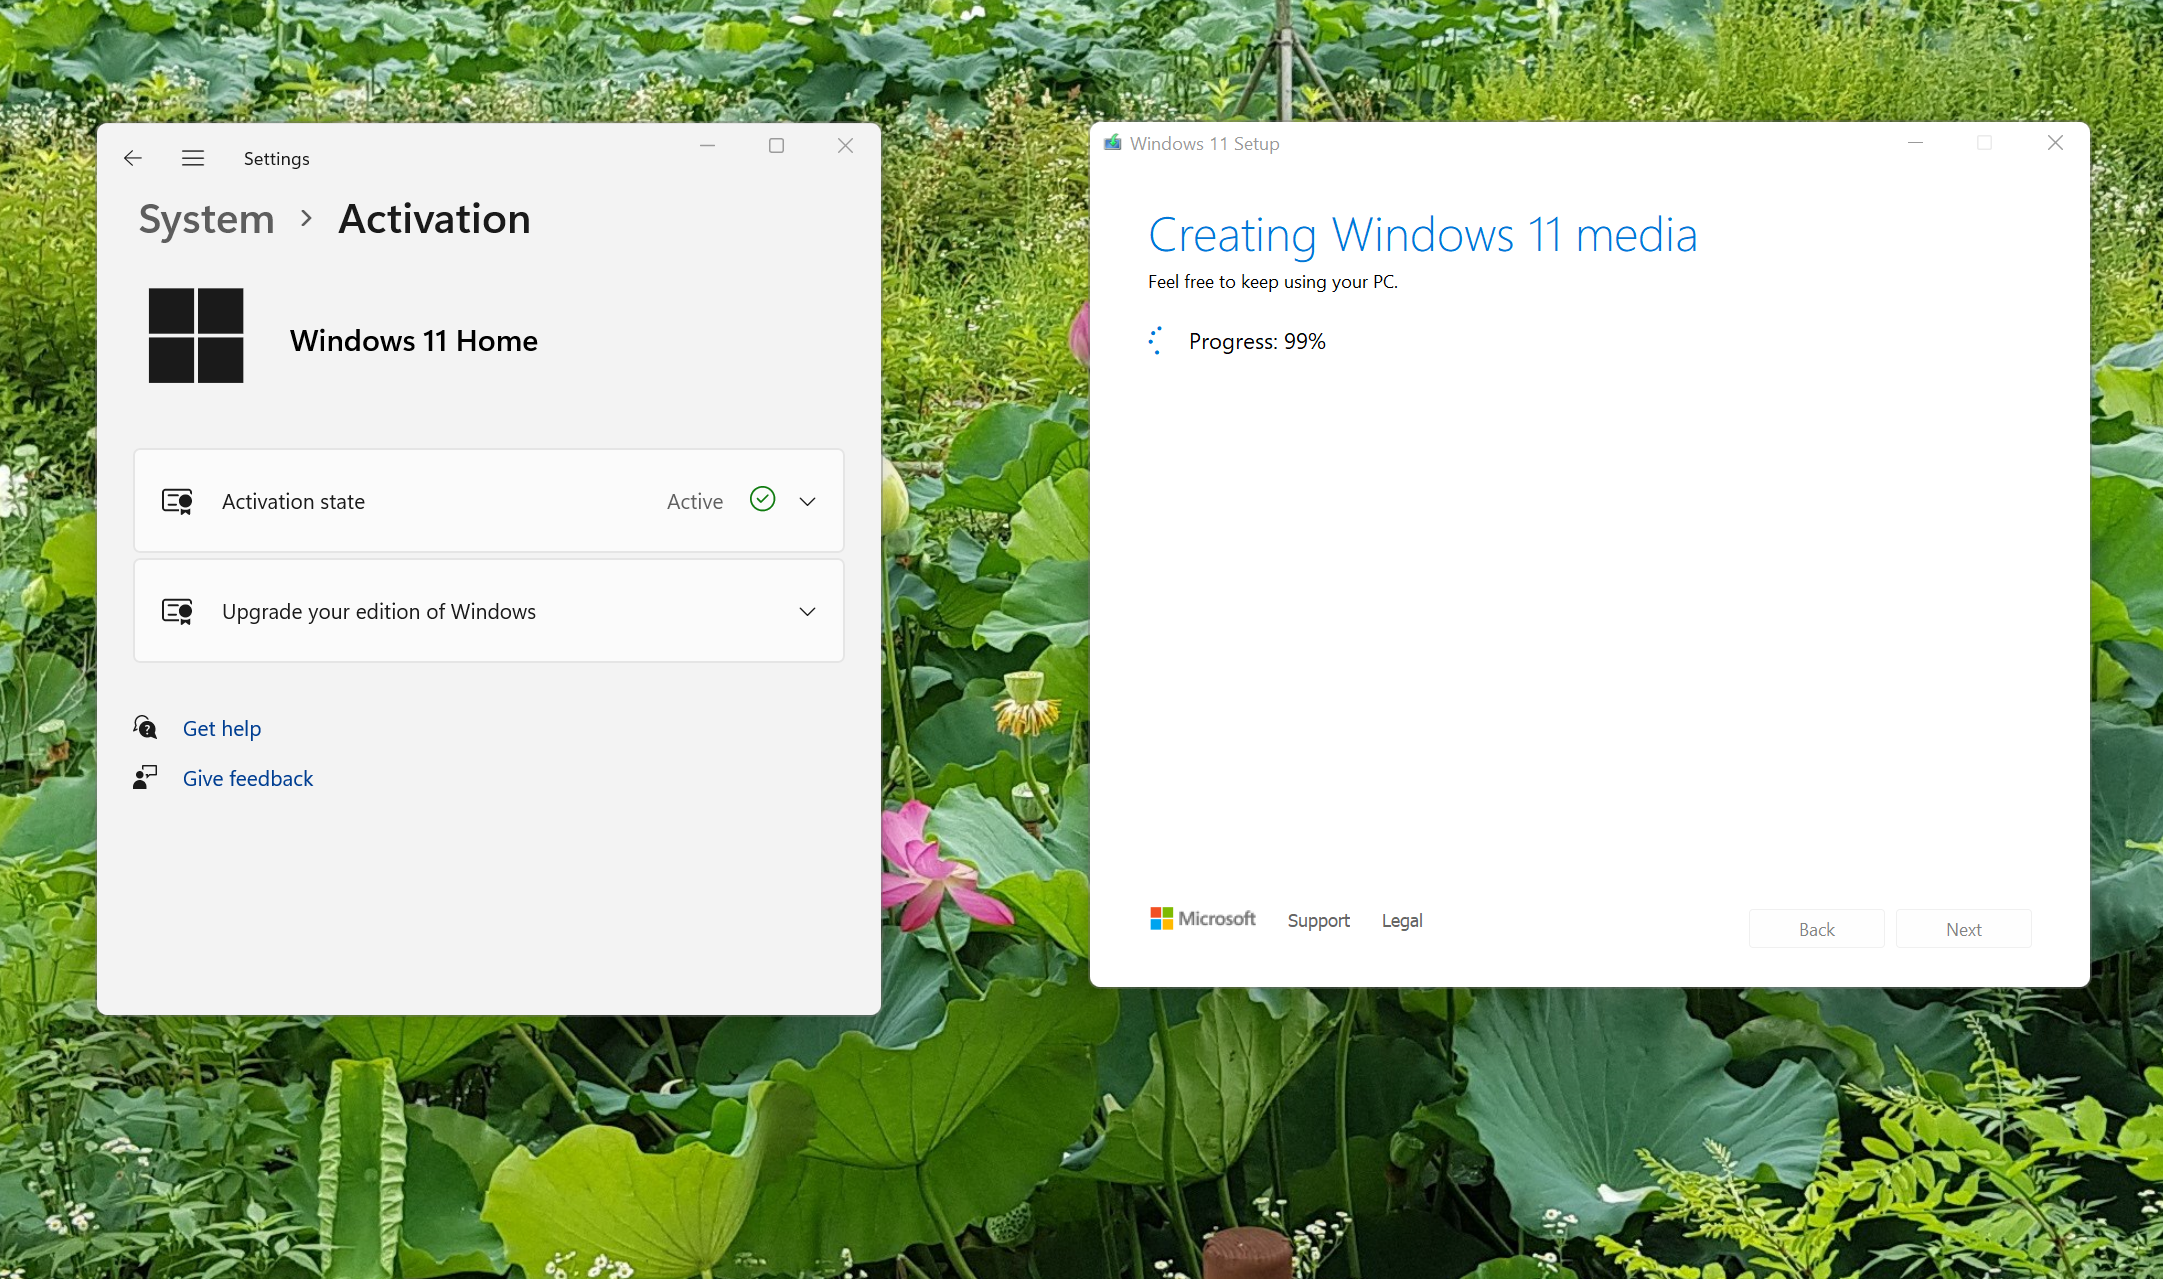2163x1279 pixels.
Task: Expand the Activation state chevron
Action: (808, 501)
